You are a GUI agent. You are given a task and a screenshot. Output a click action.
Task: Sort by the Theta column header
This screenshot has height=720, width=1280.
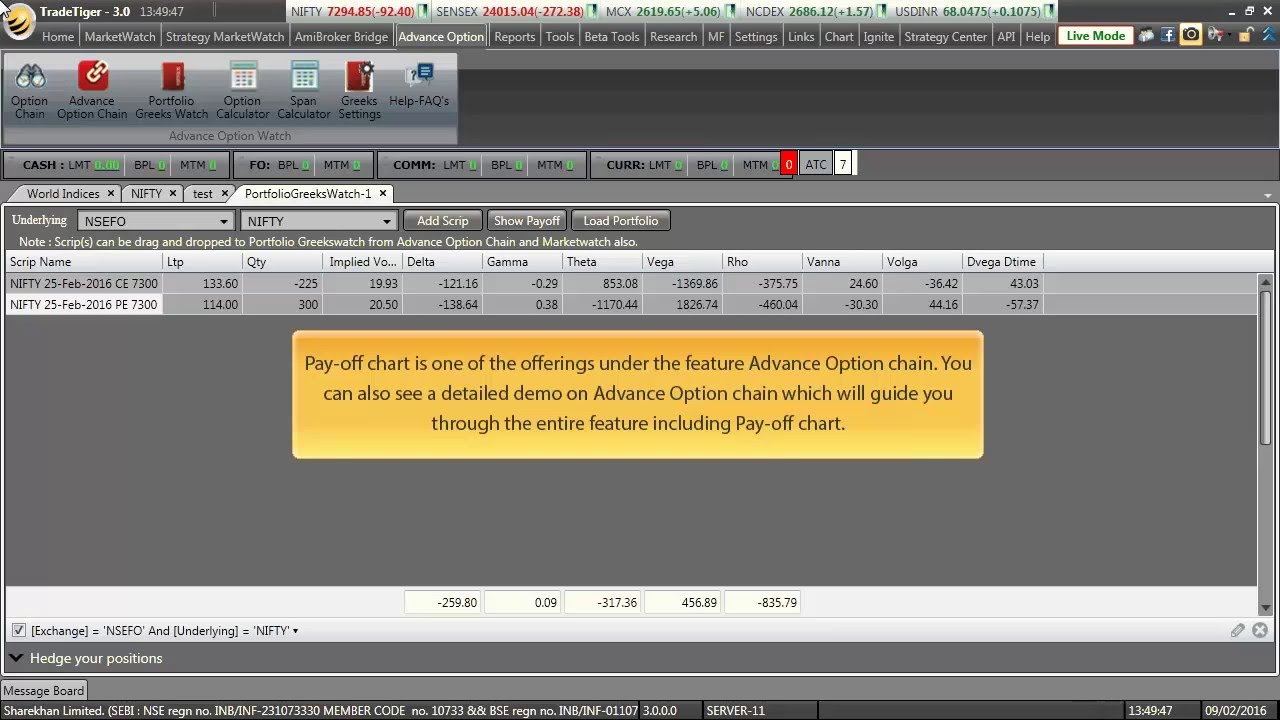(x=602, y=262)
